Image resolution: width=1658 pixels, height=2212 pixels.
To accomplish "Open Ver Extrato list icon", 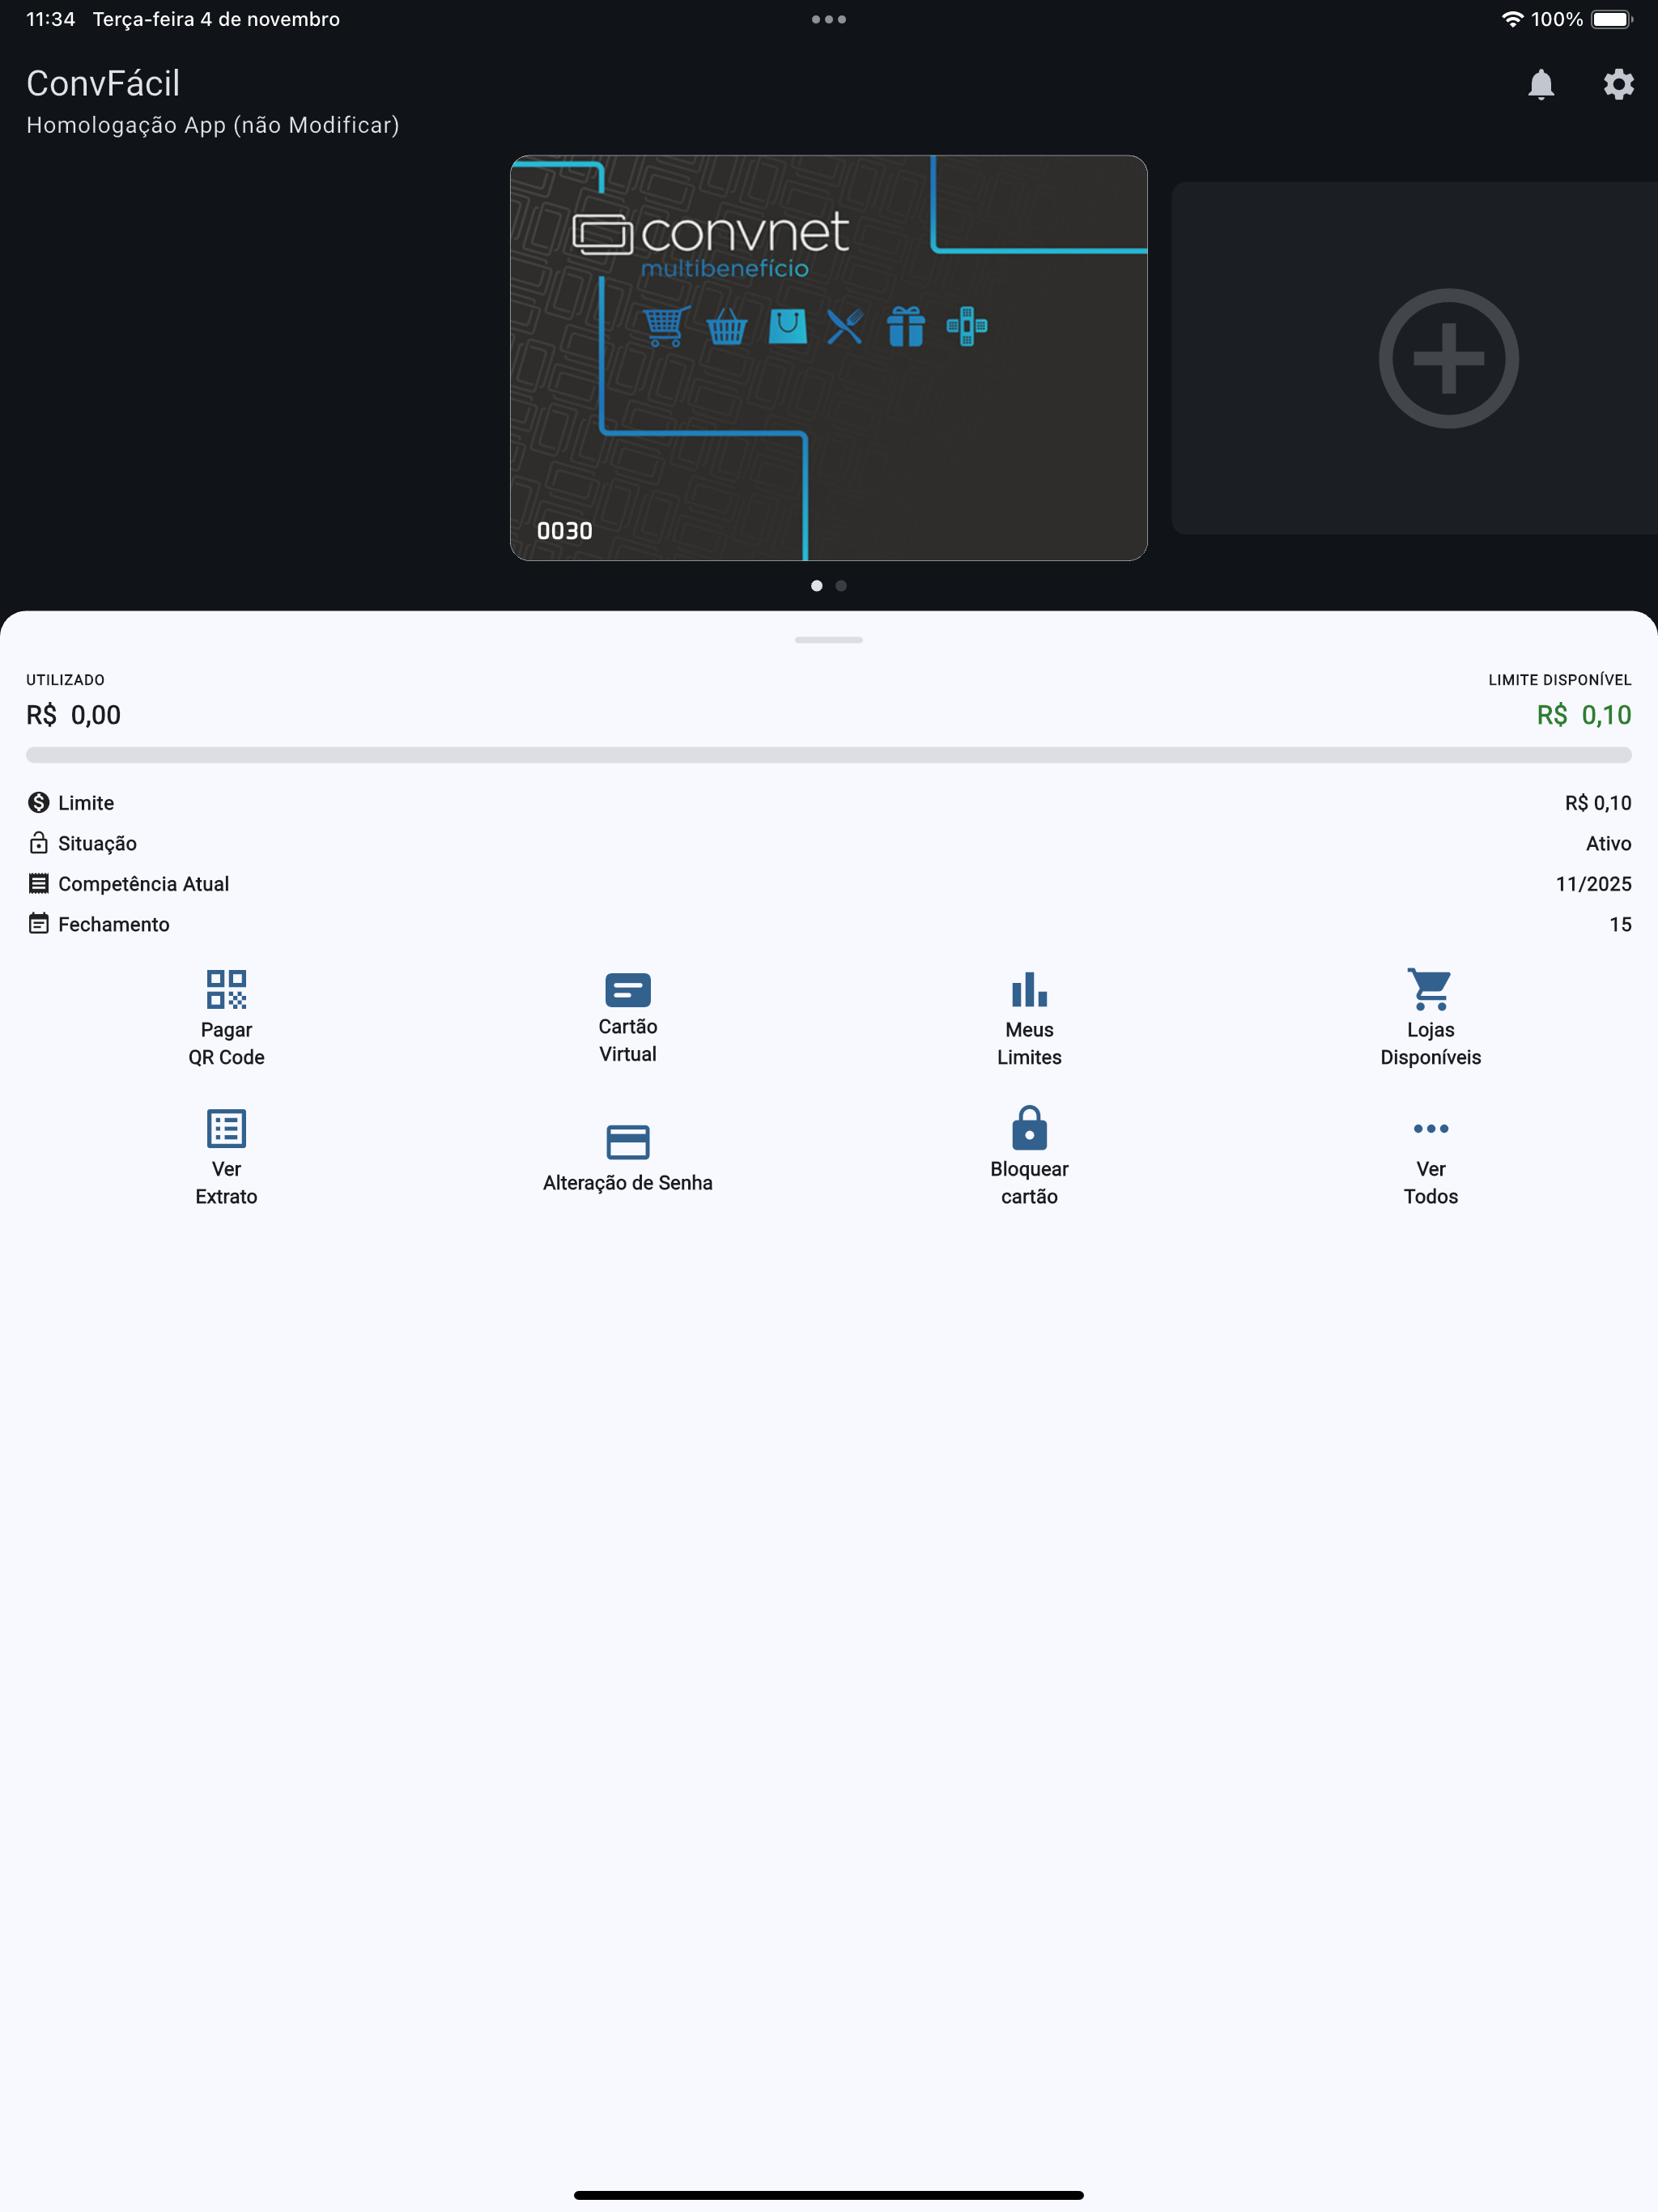I will coord(226,1128).
